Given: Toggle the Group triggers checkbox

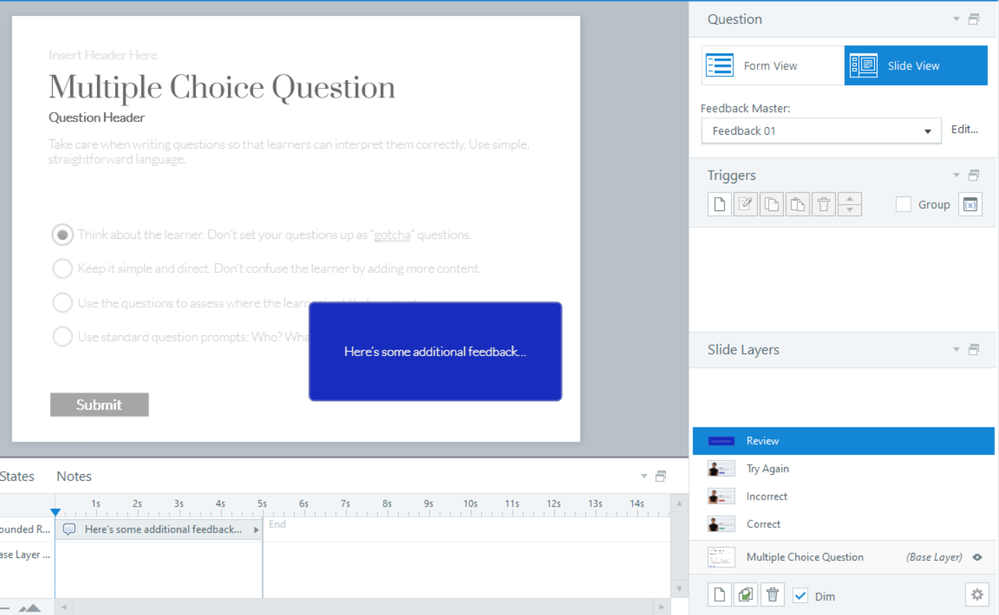Looking at the screenshot, I should 903,205.
